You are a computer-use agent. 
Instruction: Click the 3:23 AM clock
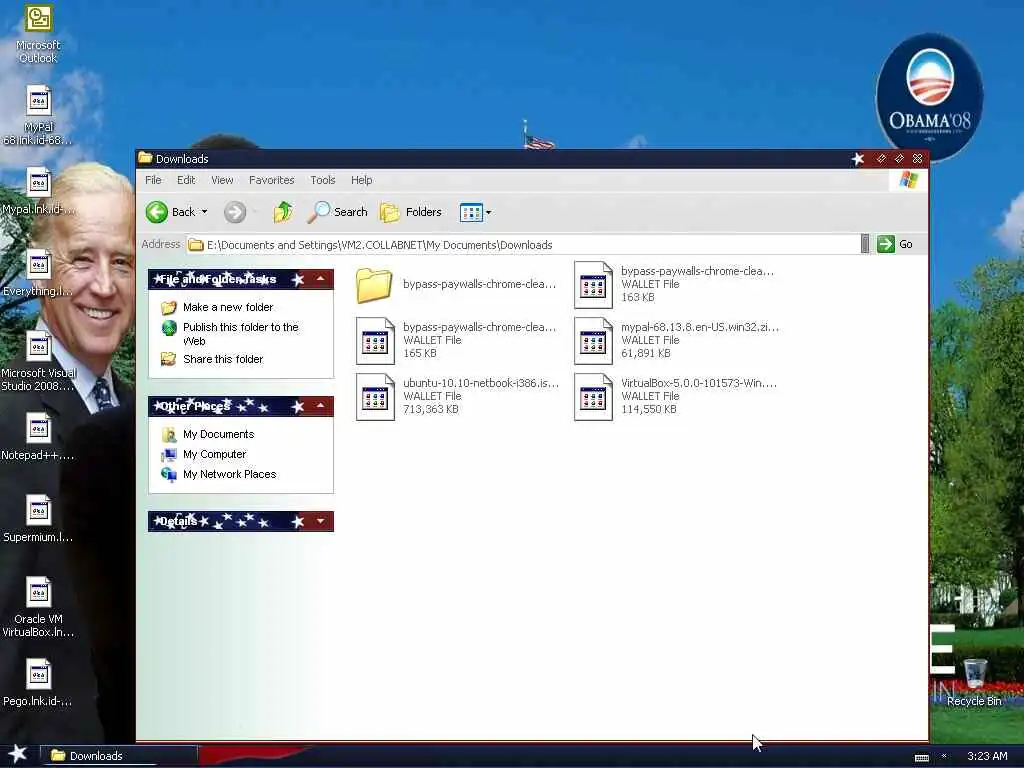[x=987, y=756]
